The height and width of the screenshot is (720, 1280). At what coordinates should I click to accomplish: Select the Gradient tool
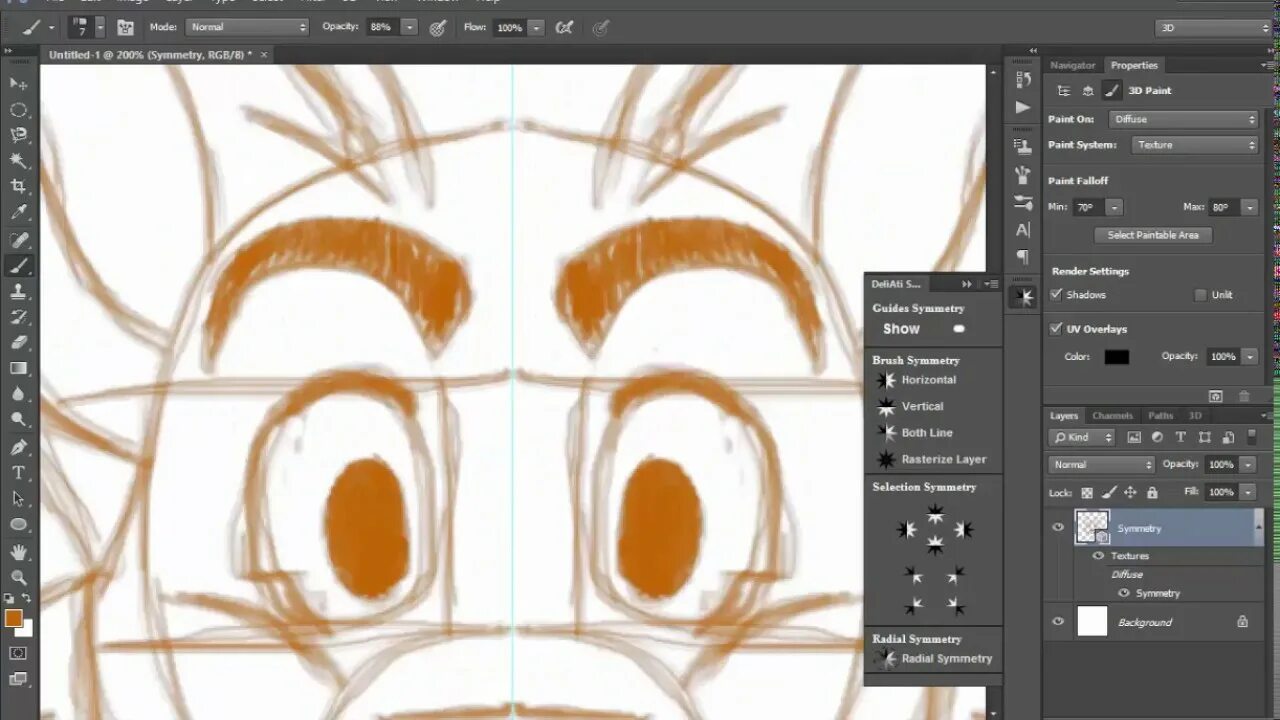18,368
